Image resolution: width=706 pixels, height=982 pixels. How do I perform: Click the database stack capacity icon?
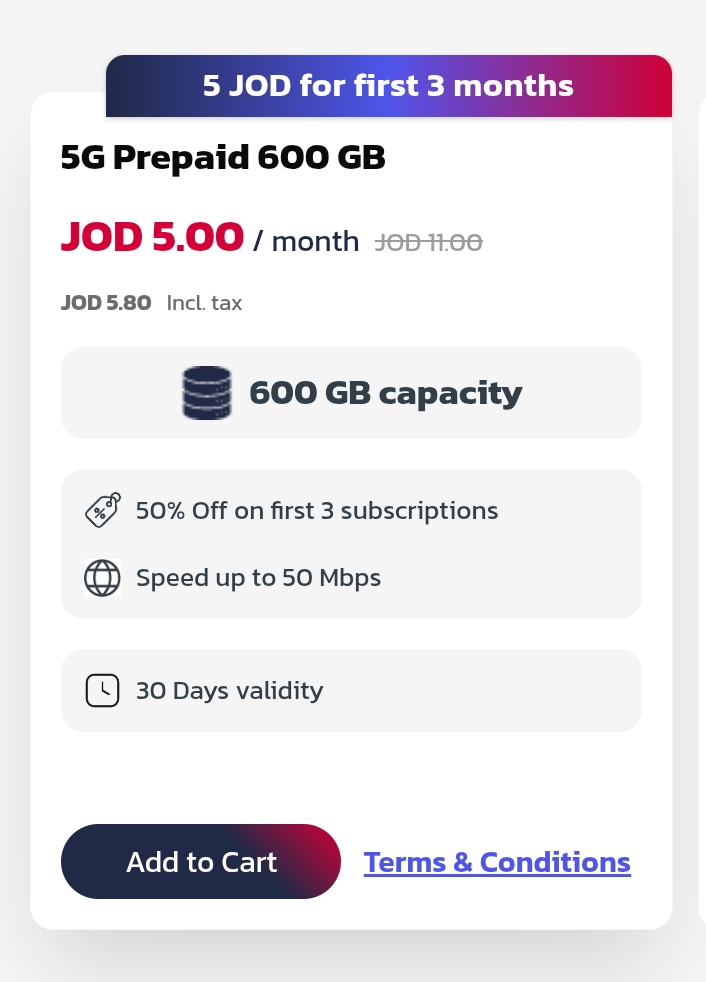point(207,393)
